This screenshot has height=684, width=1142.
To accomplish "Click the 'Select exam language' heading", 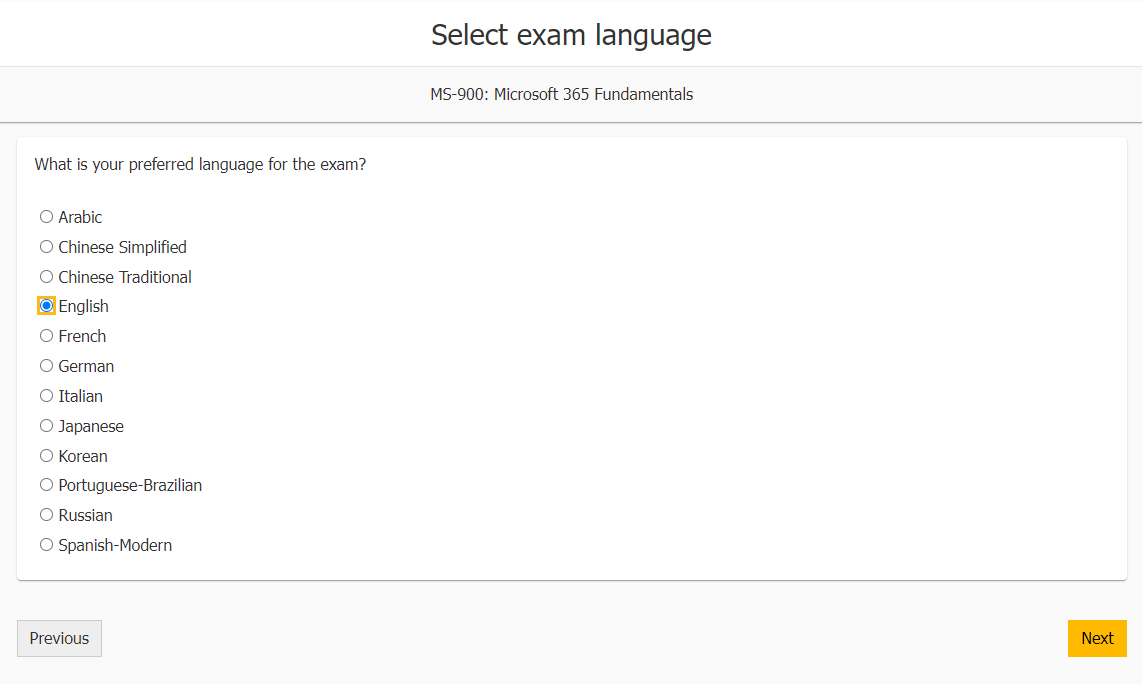I will 571,35.
